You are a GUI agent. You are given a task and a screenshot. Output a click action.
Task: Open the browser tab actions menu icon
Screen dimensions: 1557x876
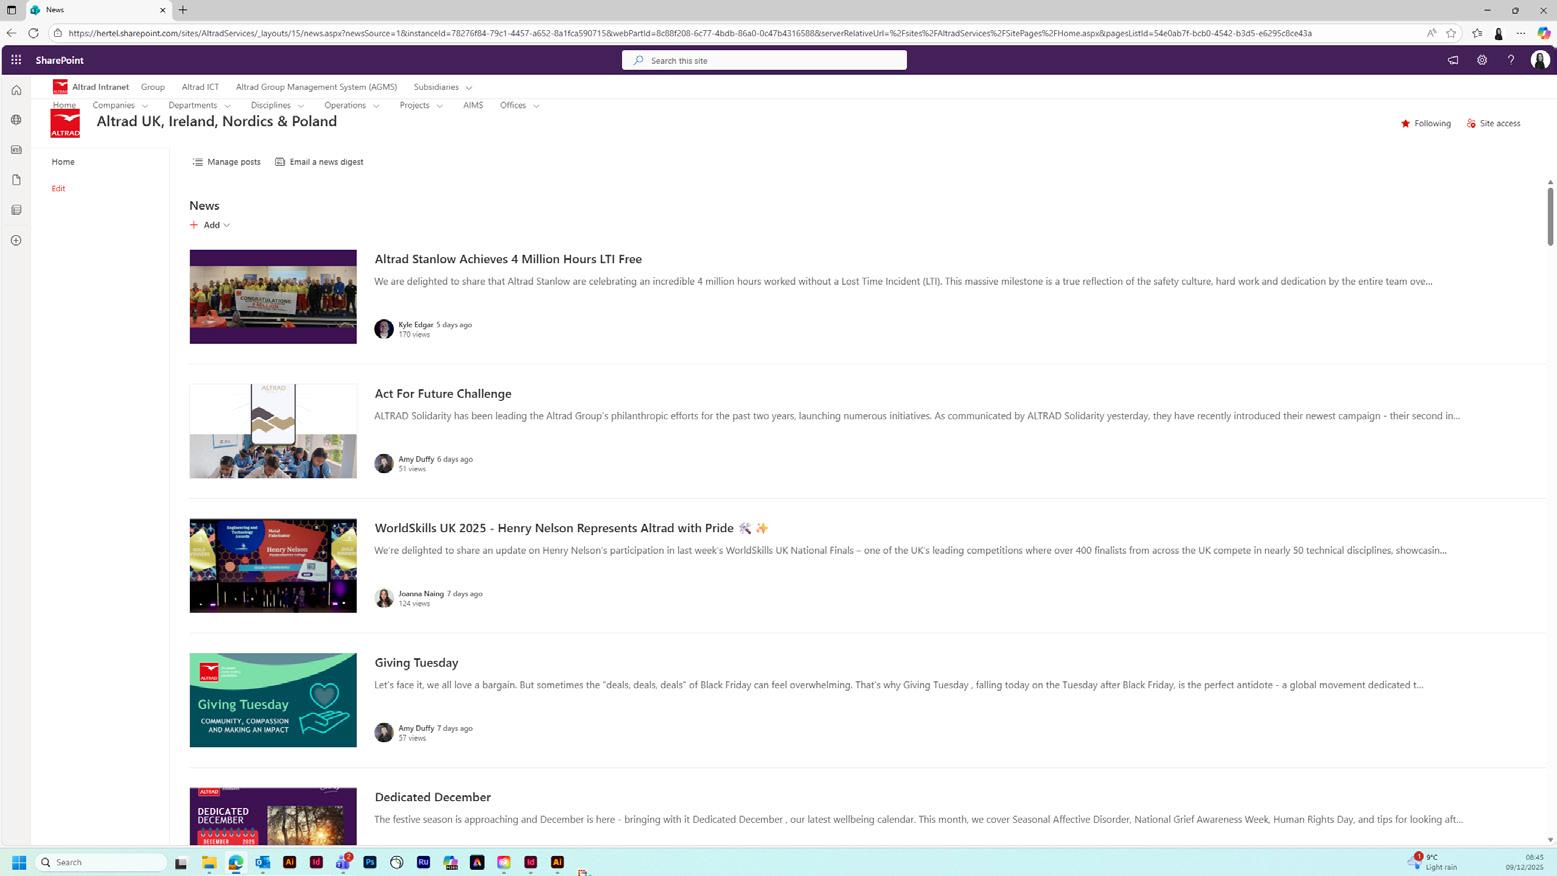click(11, 10)
